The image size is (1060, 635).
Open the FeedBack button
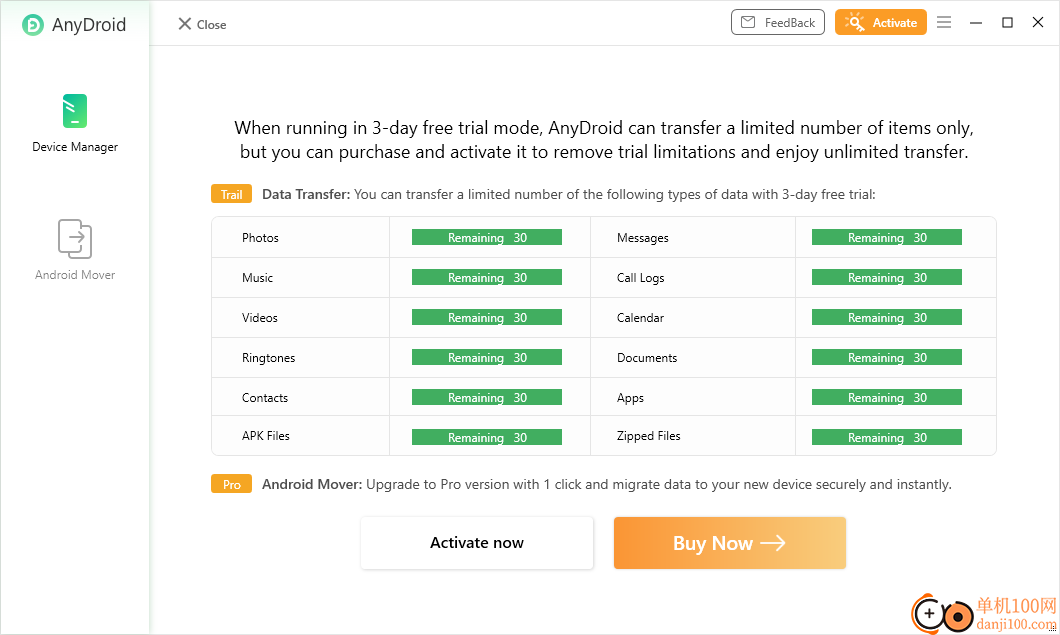pos(777,22)
